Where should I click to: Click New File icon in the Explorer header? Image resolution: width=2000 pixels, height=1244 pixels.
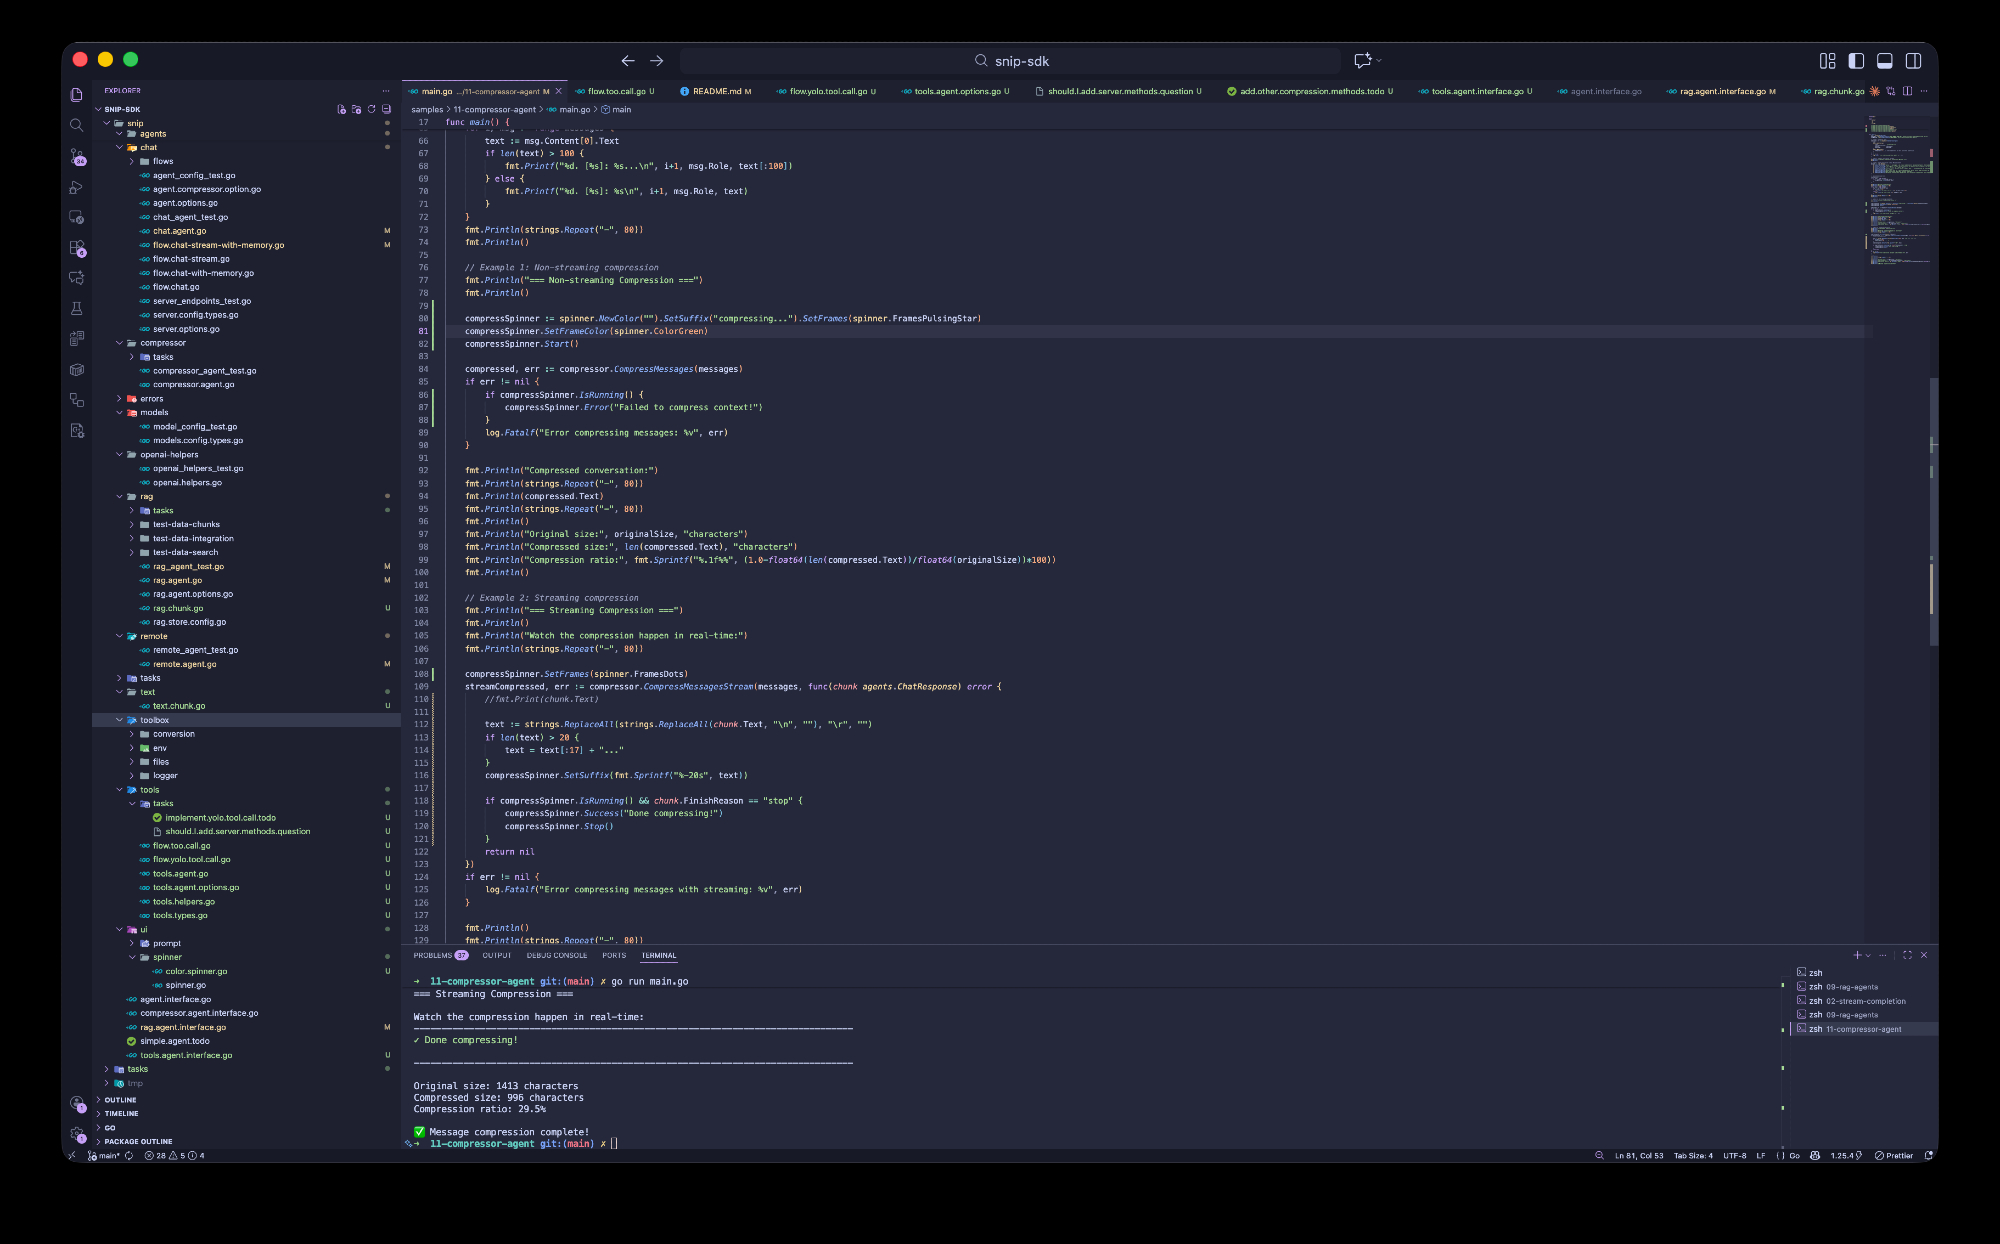pos(341,109)
